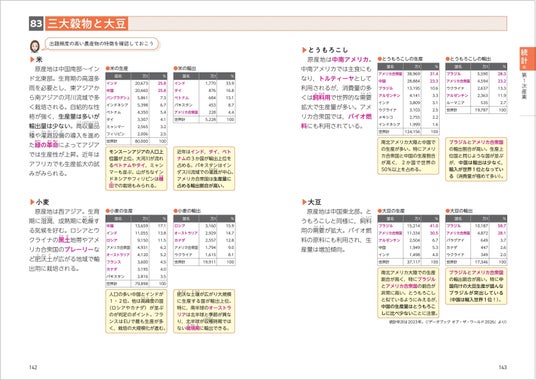The image size is (536, 380).
Task: Click page number 142 at the bottom left
Action: (33, 367)
